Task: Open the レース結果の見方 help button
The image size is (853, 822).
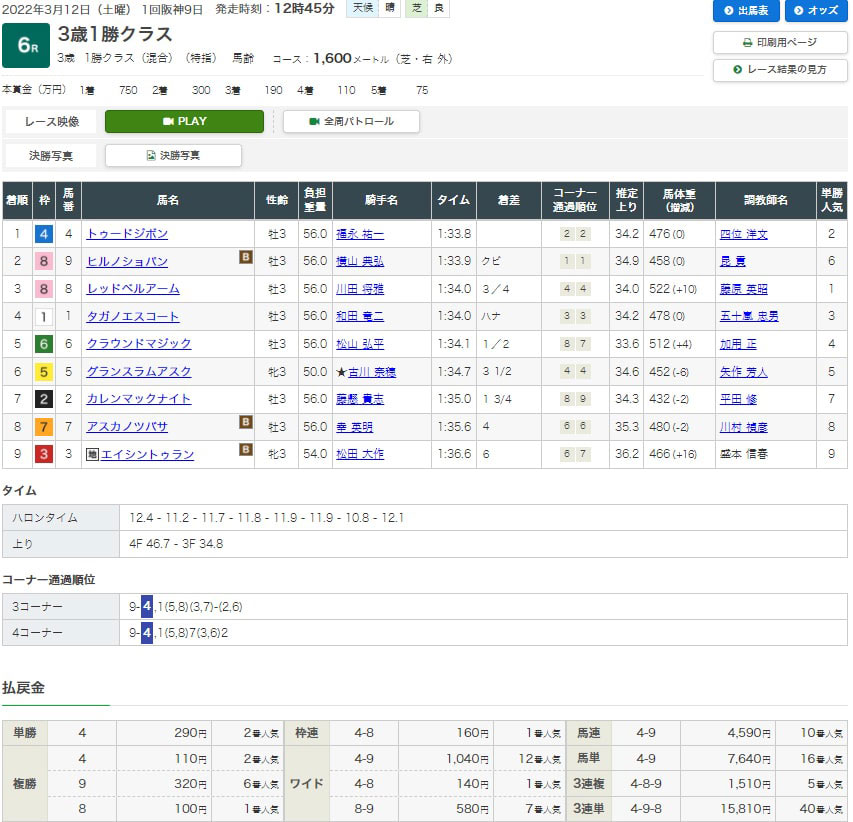Action: (x=780, y=70)
